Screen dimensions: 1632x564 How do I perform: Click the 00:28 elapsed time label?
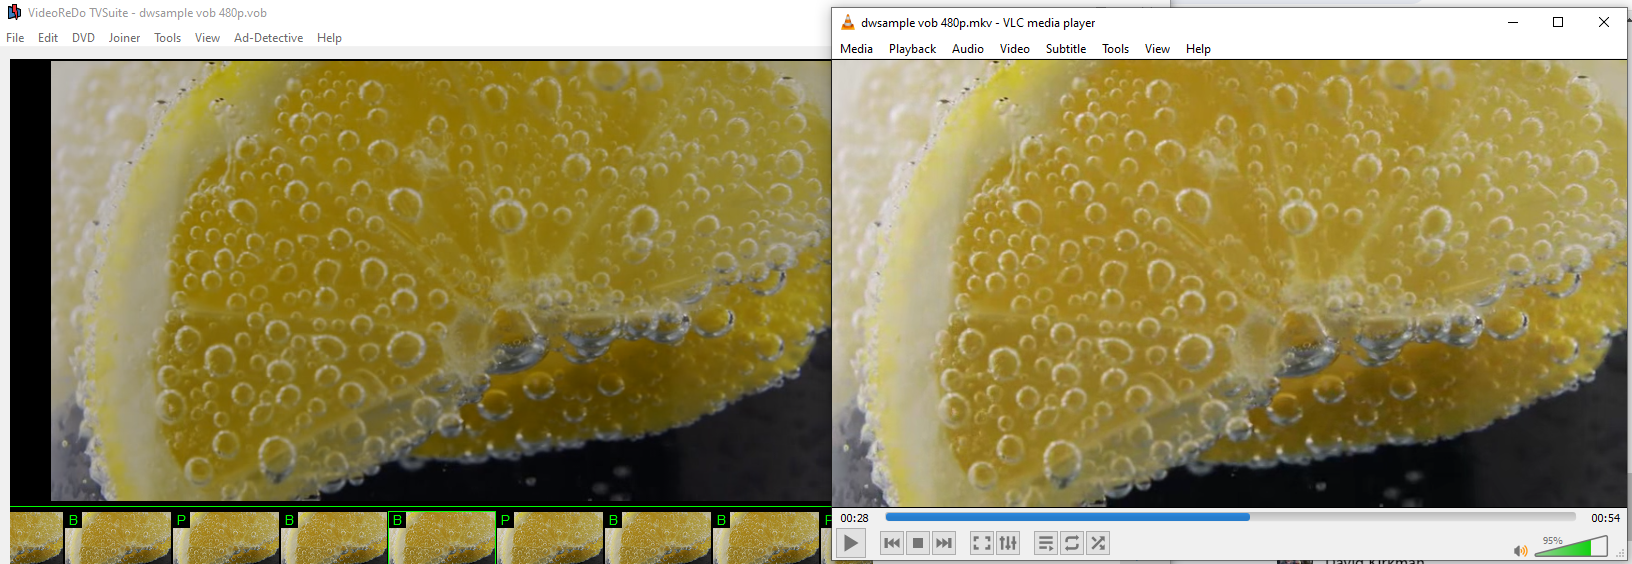click(854, 518)
